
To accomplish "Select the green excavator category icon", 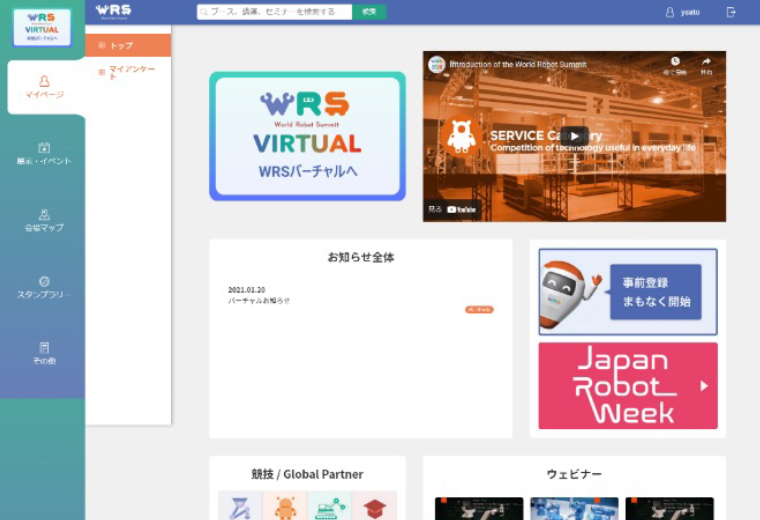I will coord(330,505).
